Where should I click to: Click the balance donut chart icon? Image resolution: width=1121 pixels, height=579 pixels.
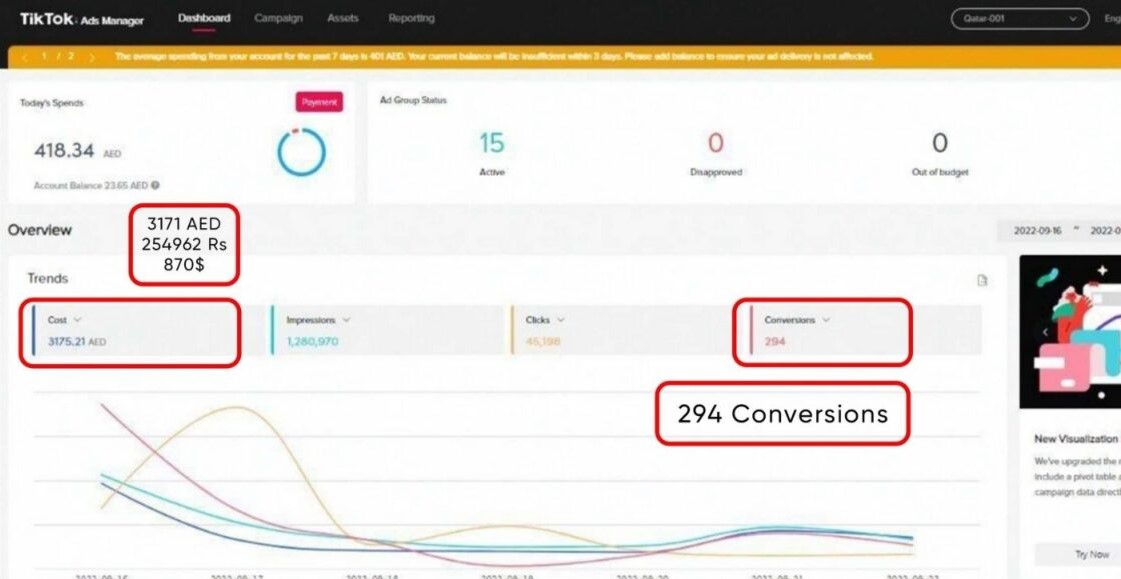pyautogui.click(x=301, y=152)
